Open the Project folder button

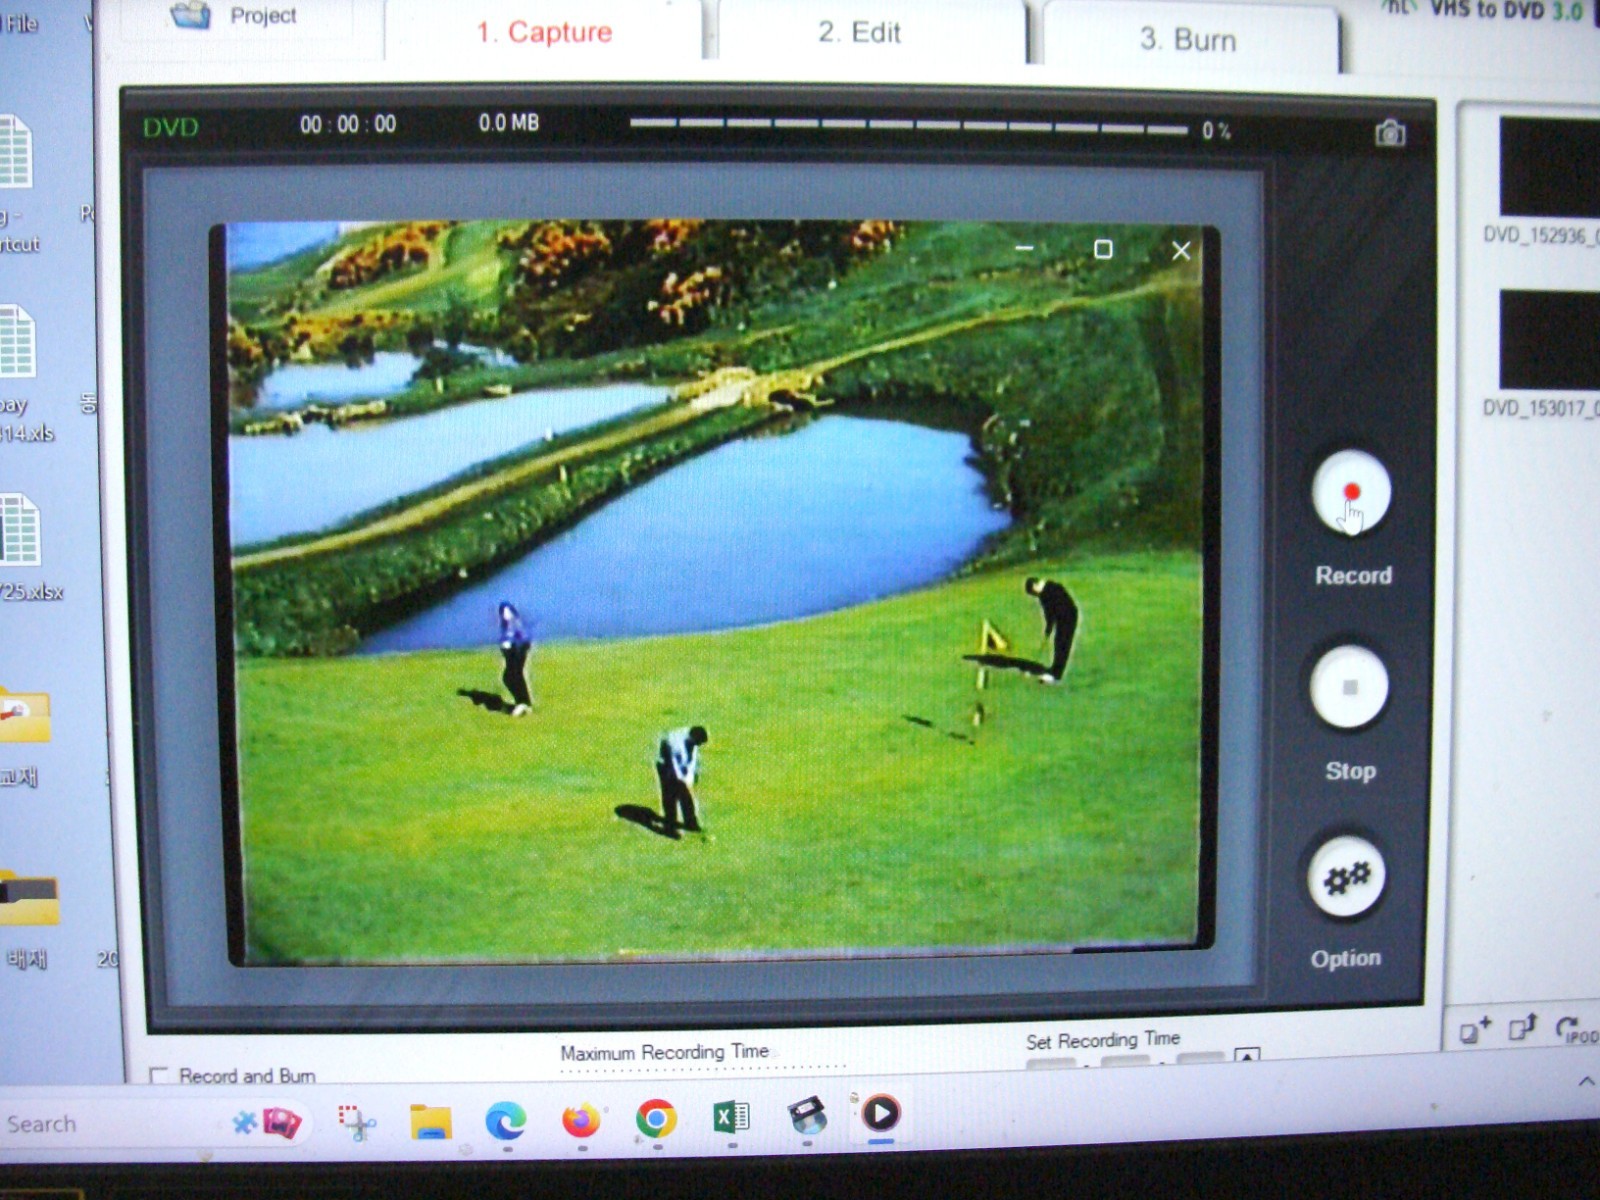(x=236, y=17)
